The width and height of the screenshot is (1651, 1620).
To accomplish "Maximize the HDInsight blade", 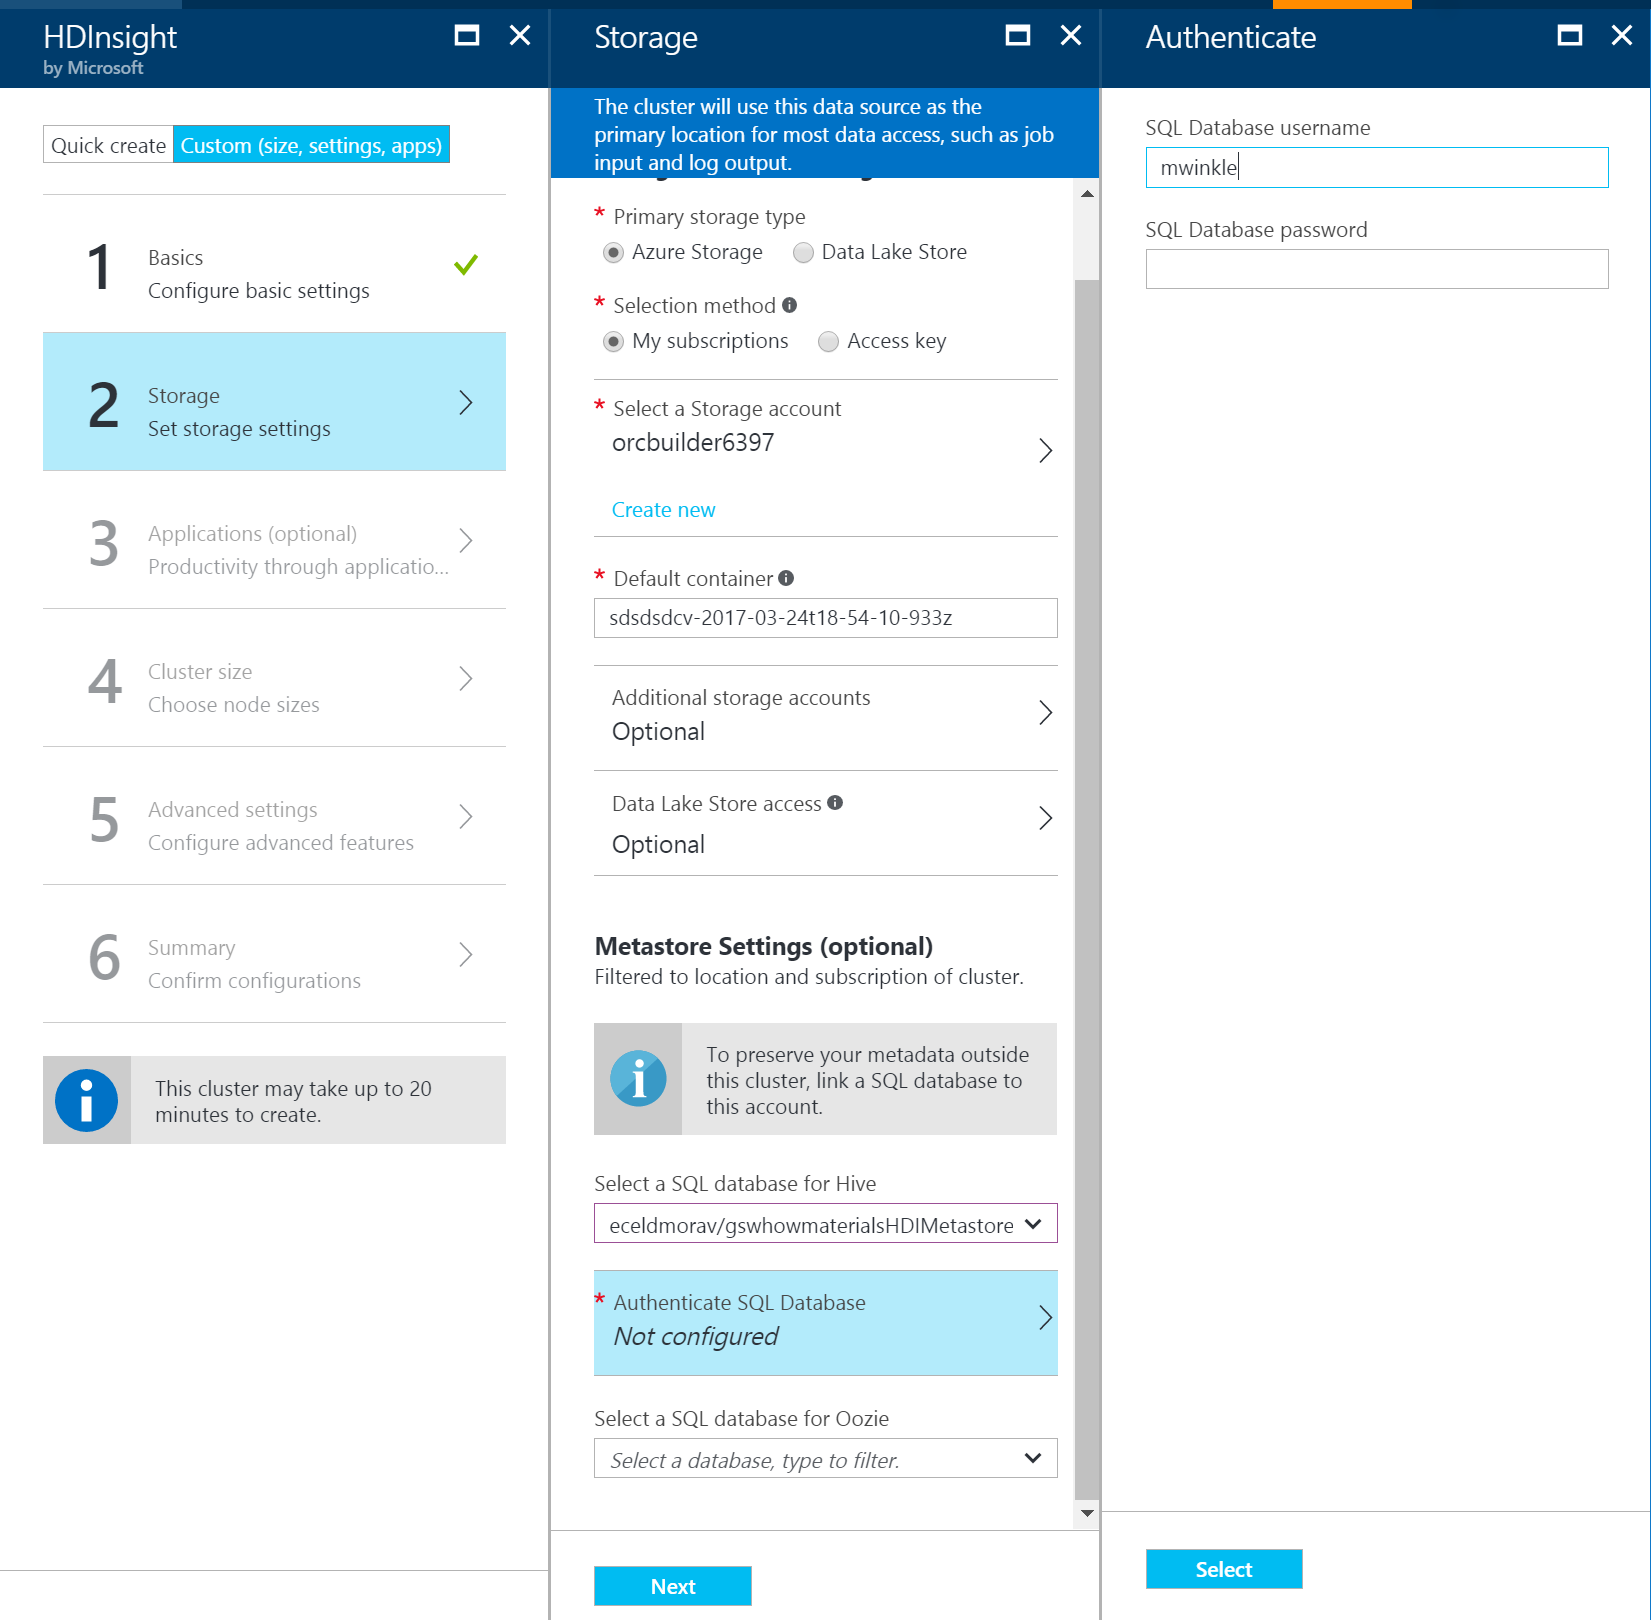I will point(466,36).
